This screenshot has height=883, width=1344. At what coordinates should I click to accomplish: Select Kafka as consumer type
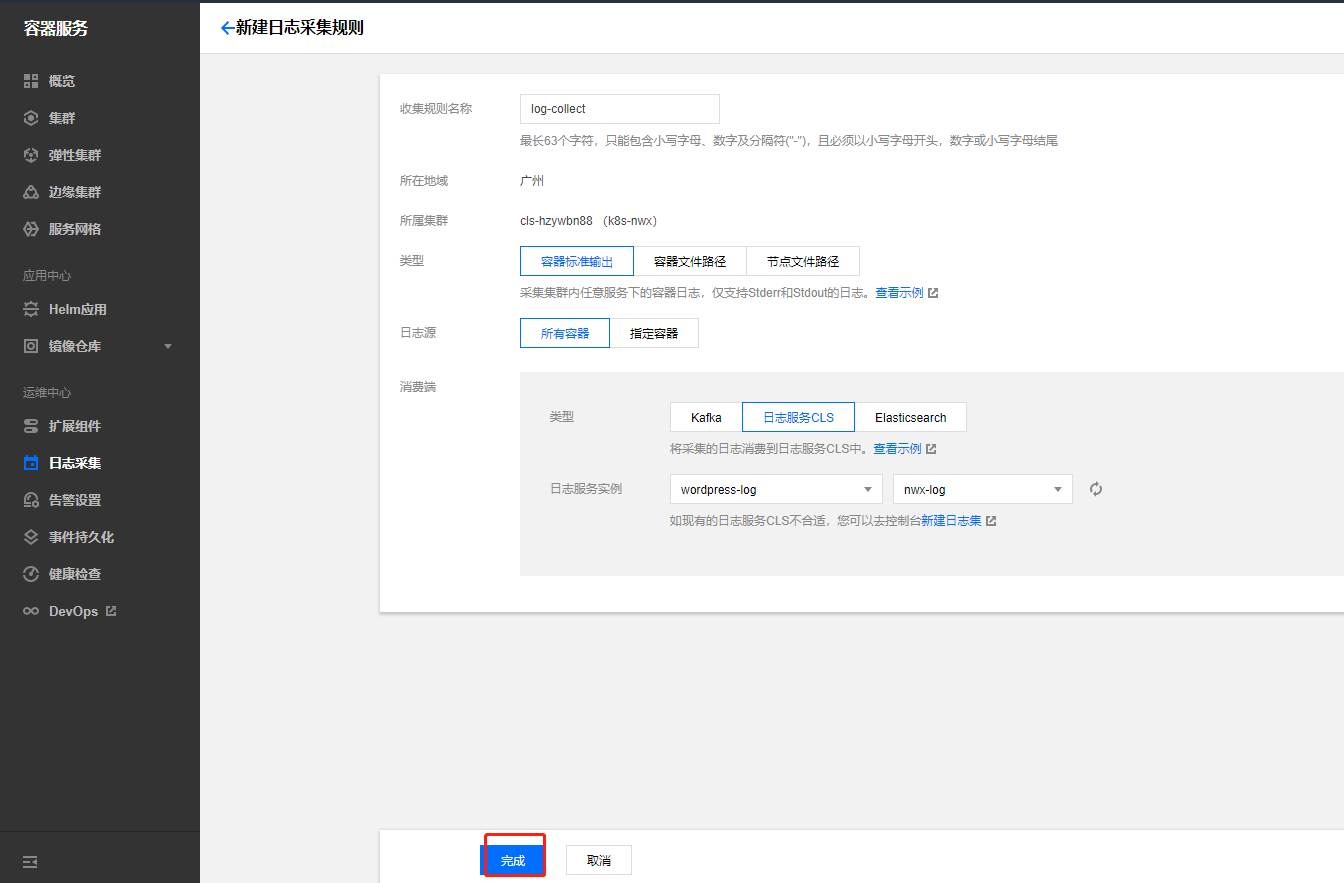click(x=706, y=417)
